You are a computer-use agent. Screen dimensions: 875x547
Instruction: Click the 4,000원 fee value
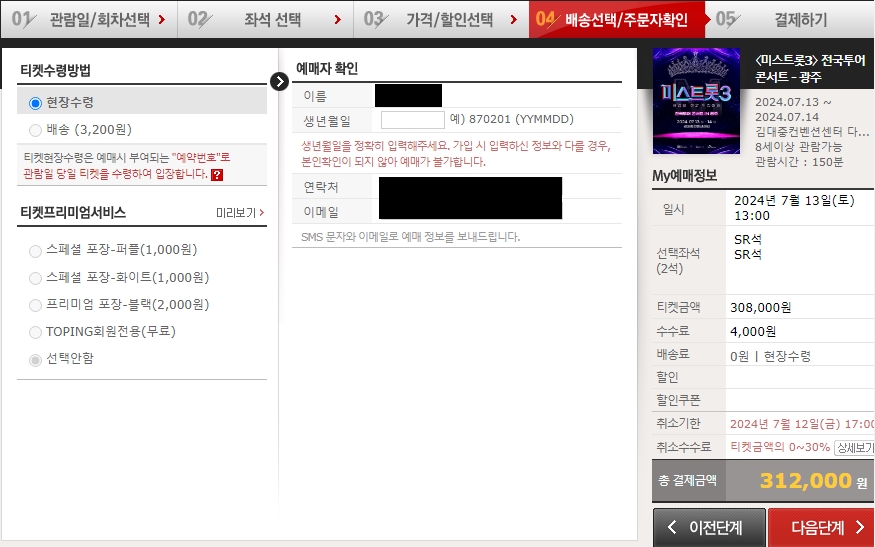pos(753,332)
